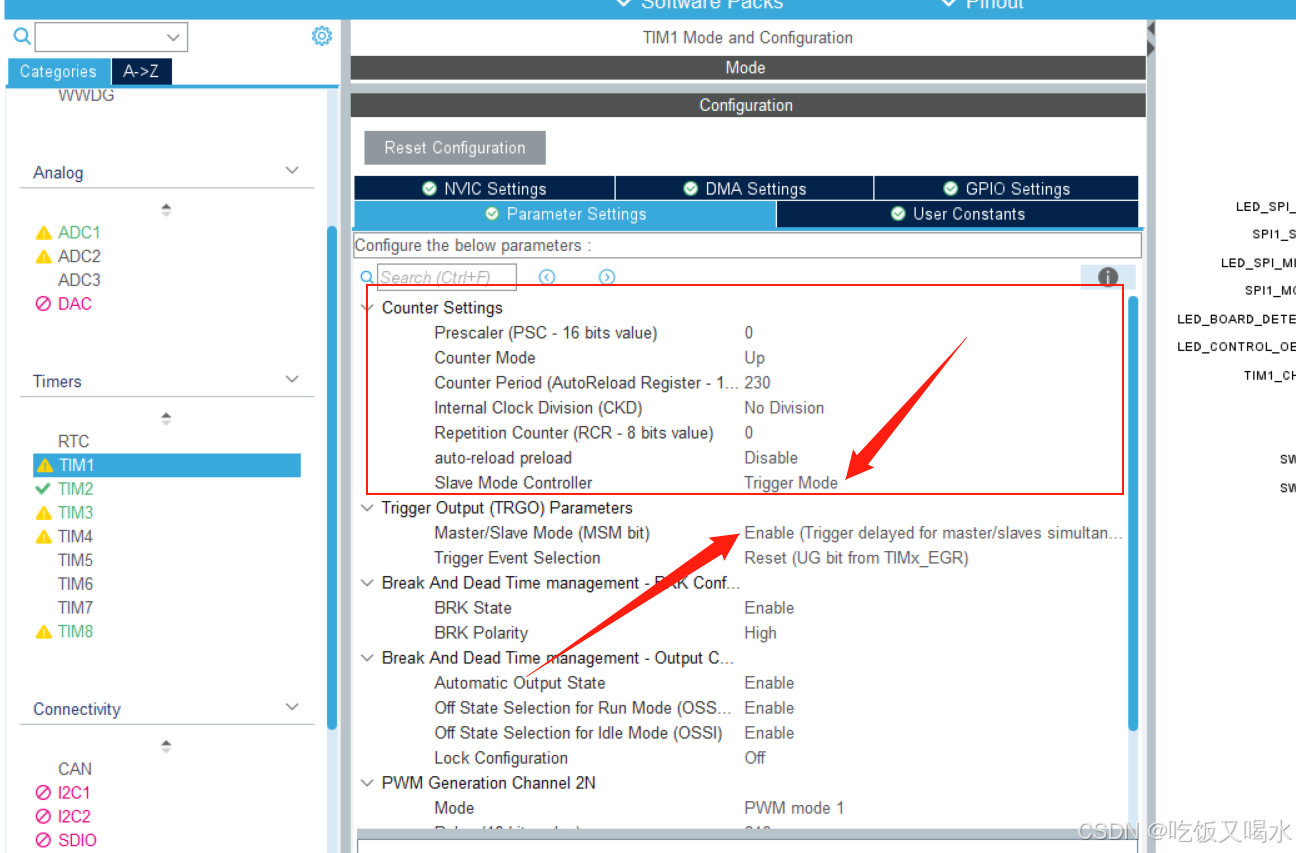This screenshot has height=853, width=1296.
Task: Select CAN in the Connectivity list
Action: click(x=75, y=769)
